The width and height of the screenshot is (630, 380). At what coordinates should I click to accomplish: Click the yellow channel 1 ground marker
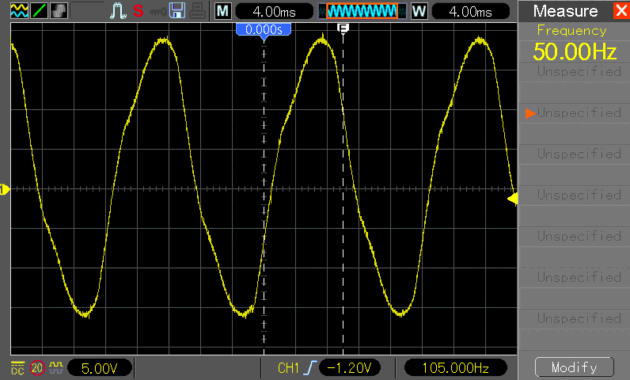(x=4, y=189)
